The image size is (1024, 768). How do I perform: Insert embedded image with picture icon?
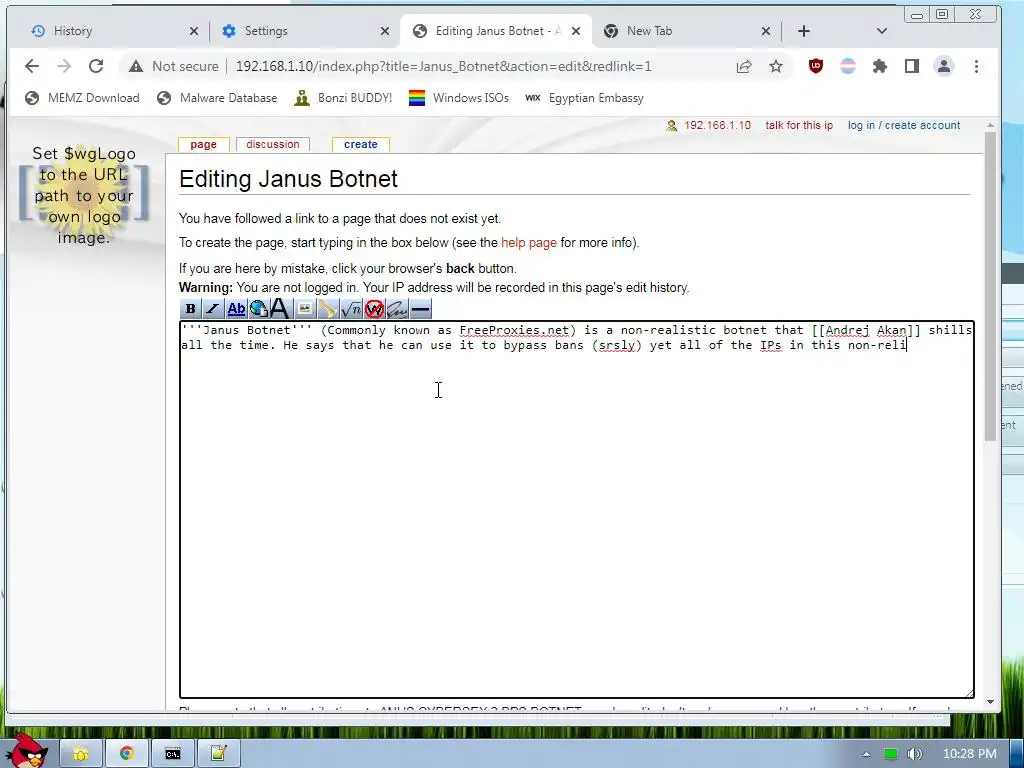point(304,309)
